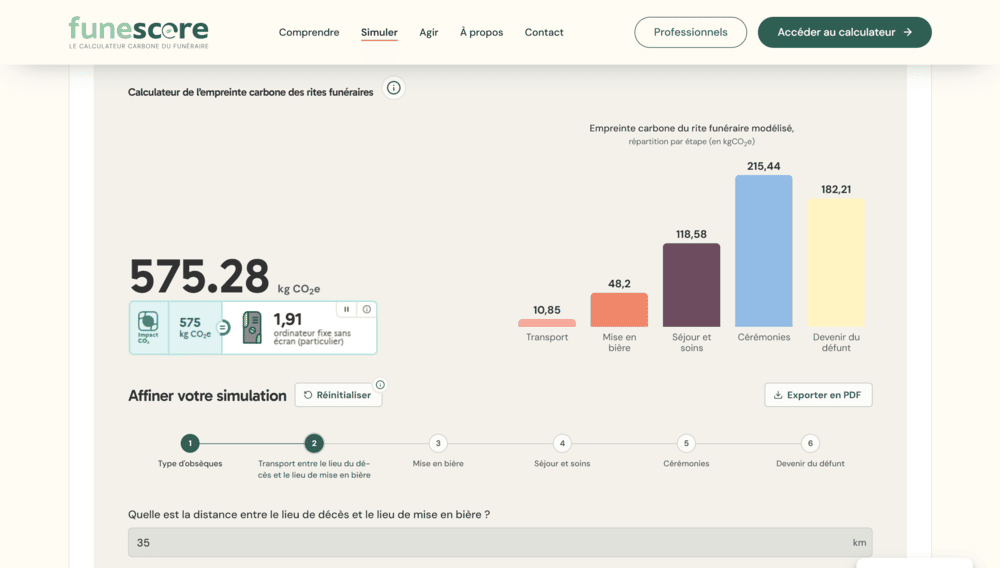Select the Simuler navigation item
The height and width of the screenshot is (568, 1000).
[x=379, y=33]
